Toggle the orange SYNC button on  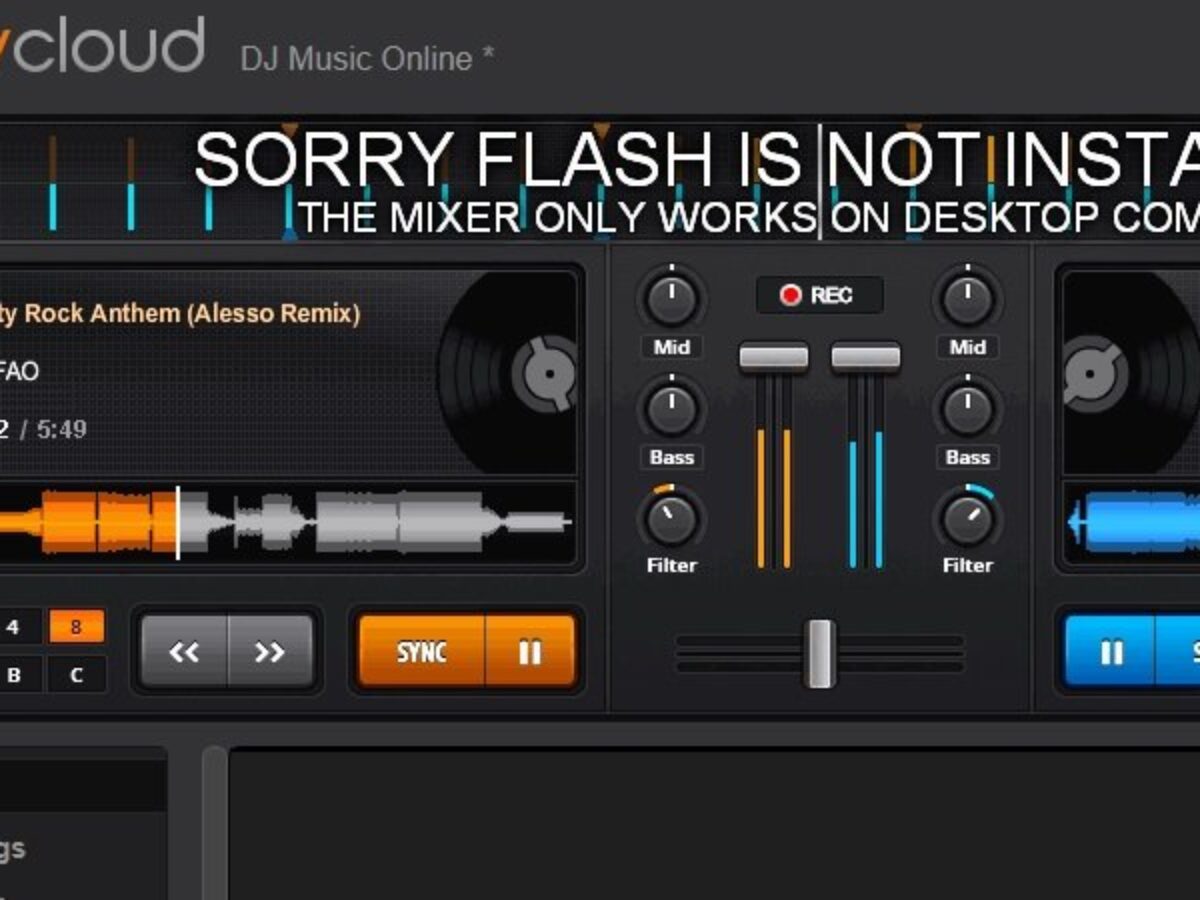click(x=421, y=652)
